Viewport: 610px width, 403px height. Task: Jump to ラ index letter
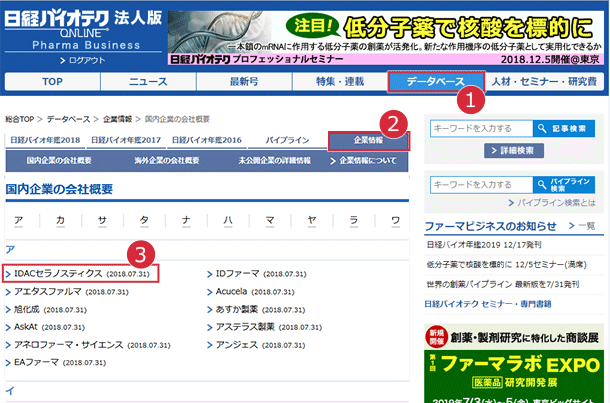click(x=354, y=221)
